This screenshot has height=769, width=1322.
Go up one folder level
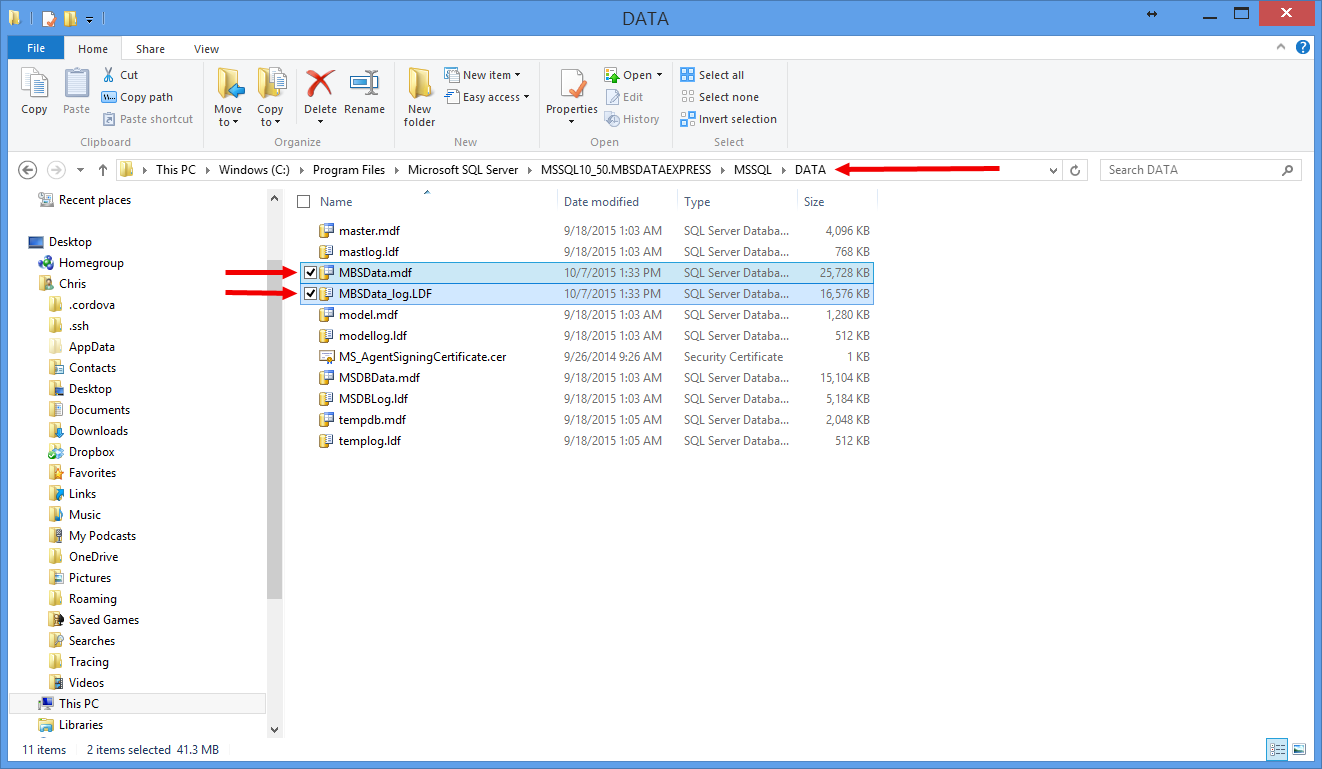click(103, 170)
